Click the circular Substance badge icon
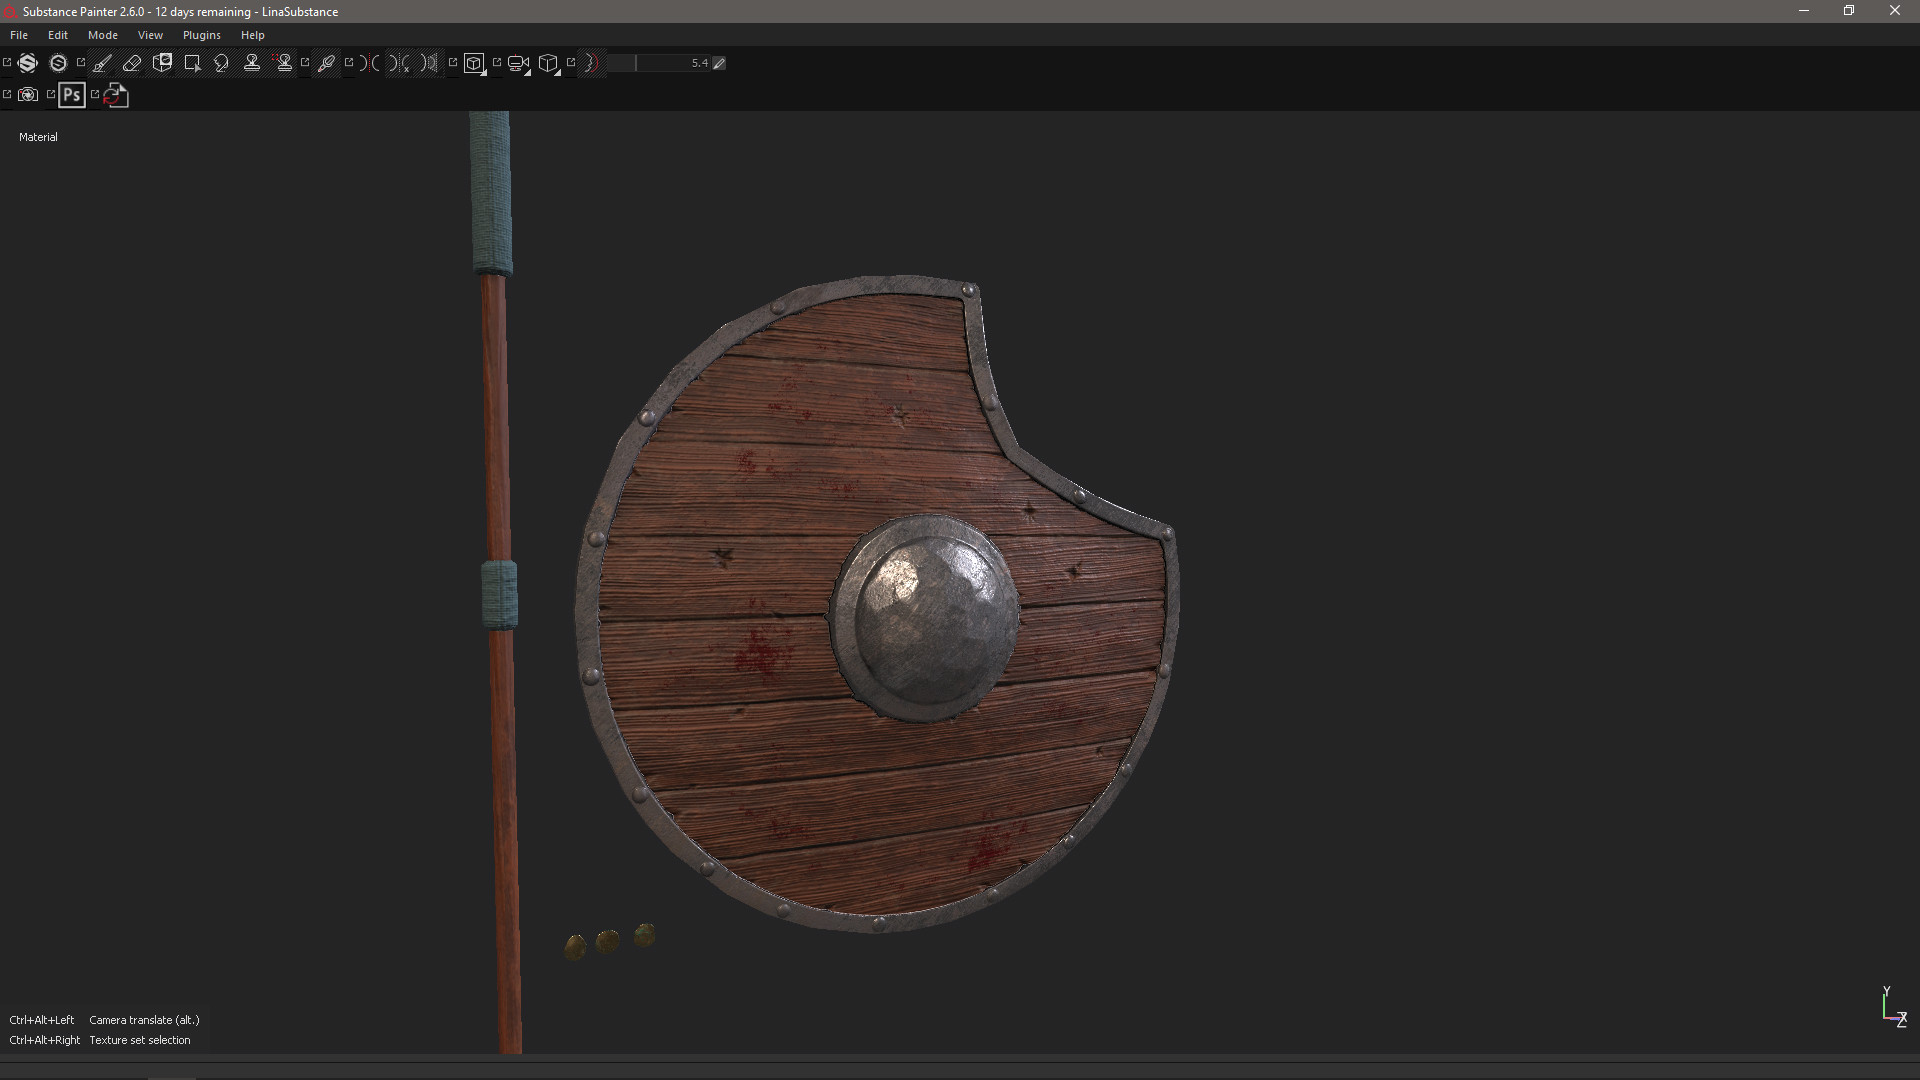Image resolution: width=1920 pixels, height=1080 pixels. (x=58, y=63)
